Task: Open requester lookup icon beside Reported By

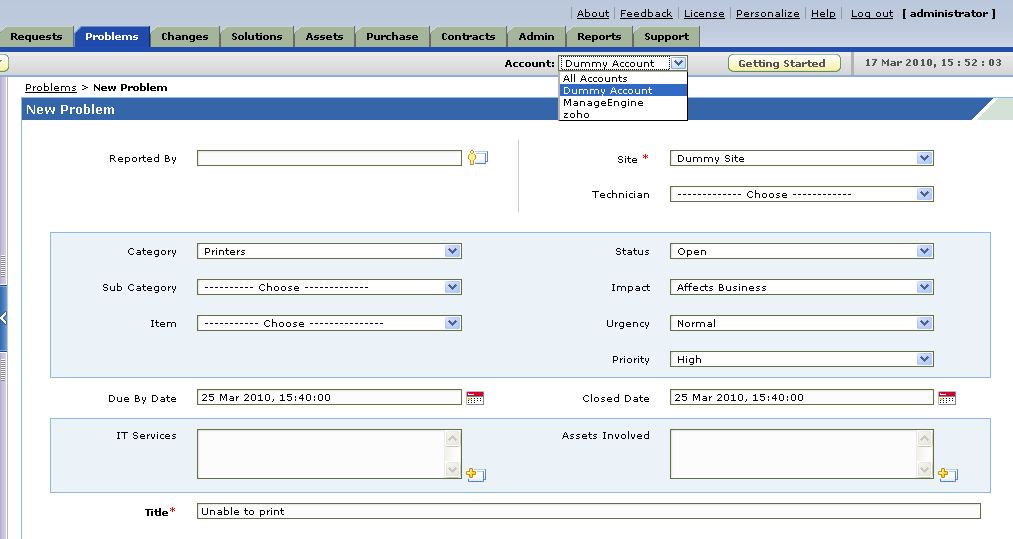Action: pyautogui.click(x=477, y=158)
